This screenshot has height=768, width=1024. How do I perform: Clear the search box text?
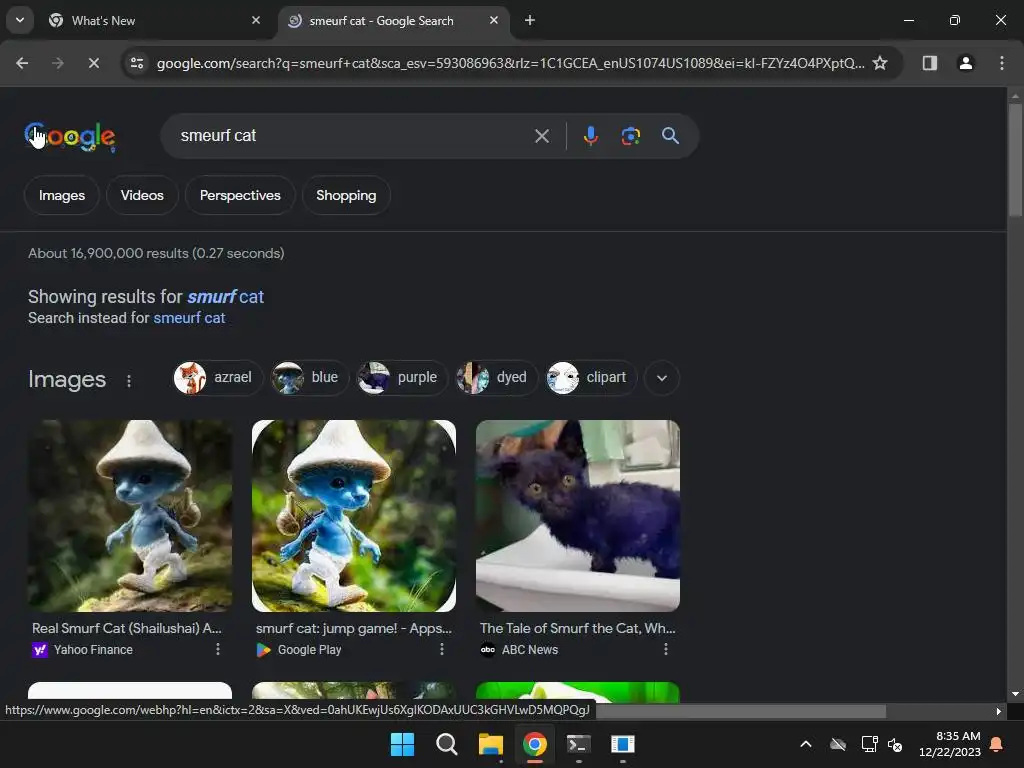541,136
